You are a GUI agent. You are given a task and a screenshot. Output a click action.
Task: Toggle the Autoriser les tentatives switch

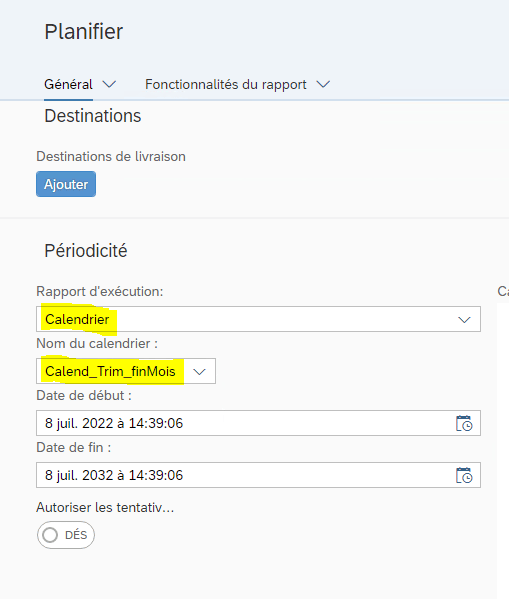click(x=66, y=535)
